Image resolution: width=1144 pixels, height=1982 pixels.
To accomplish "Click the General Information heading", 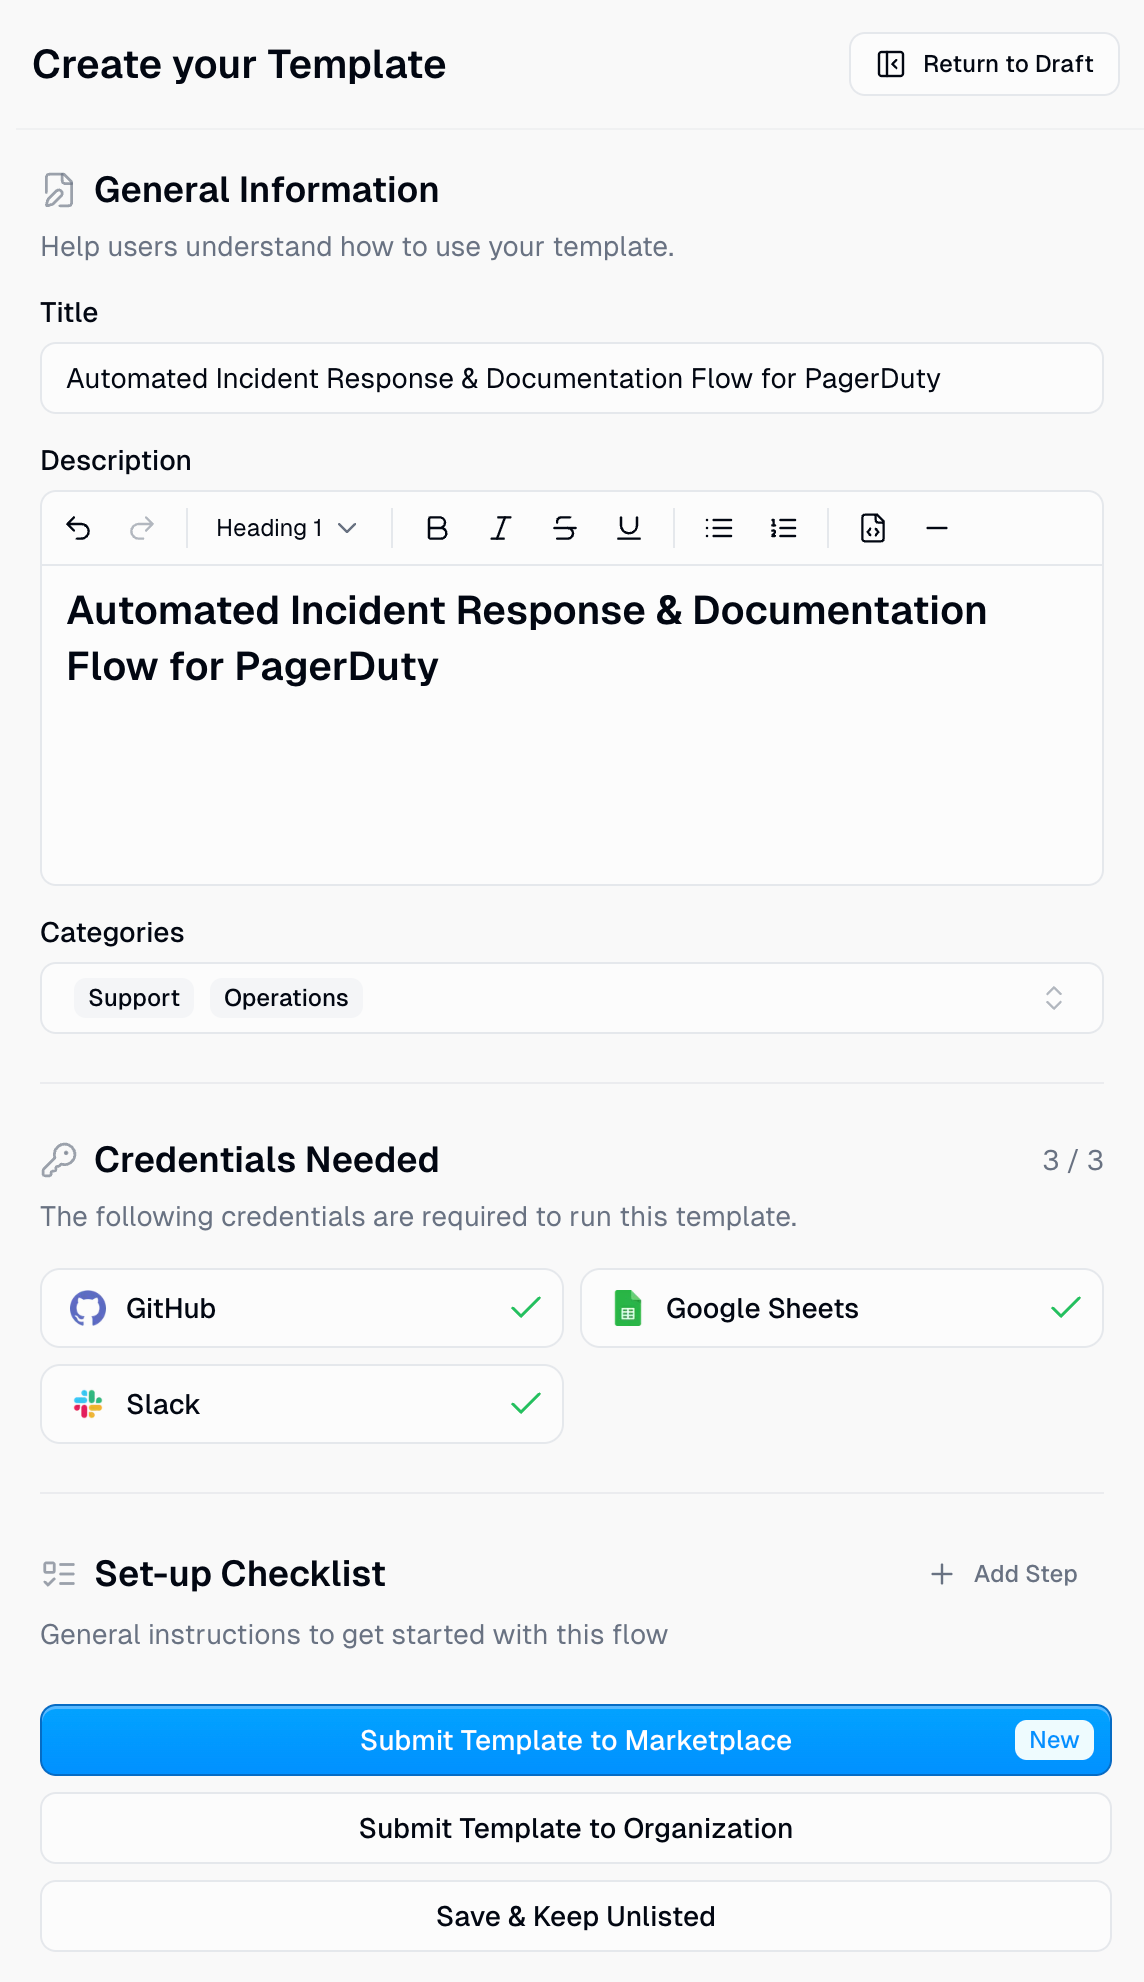I will coord(267,190).
